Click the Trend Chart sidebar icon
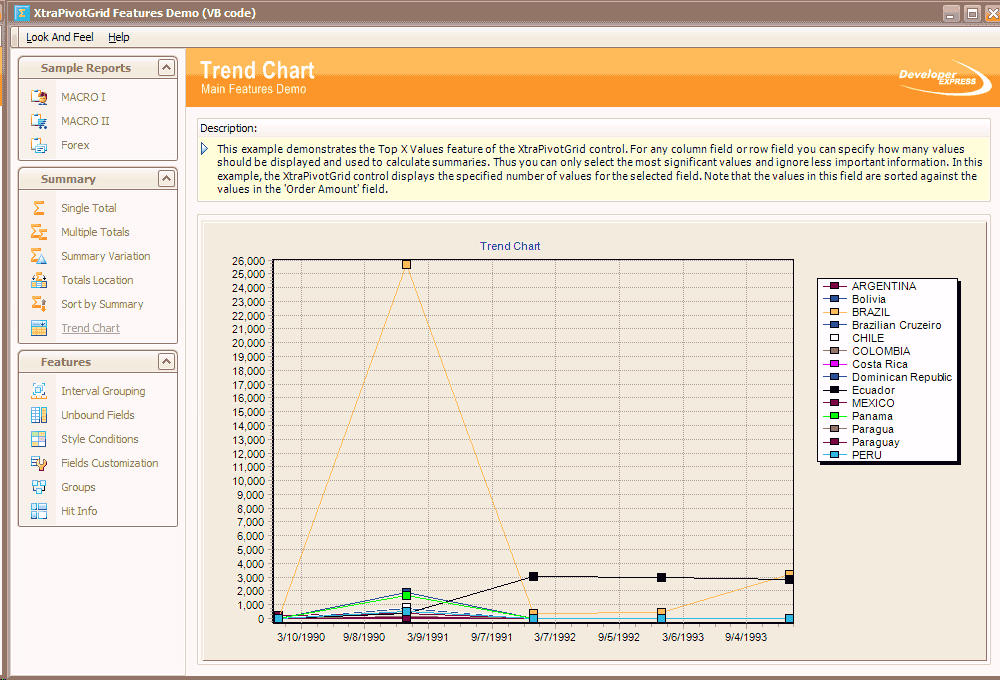1000x680 pixels. pyautogui.click(x=39, y=329)
